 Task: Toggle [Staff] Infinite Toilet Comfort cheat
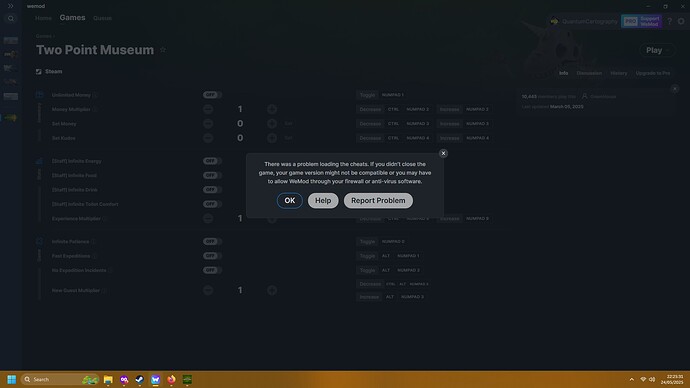[x=212, y=204]
